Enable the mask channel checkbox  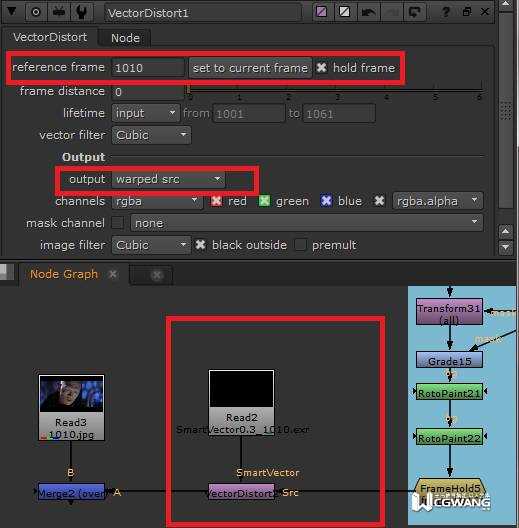coord(117,223)
